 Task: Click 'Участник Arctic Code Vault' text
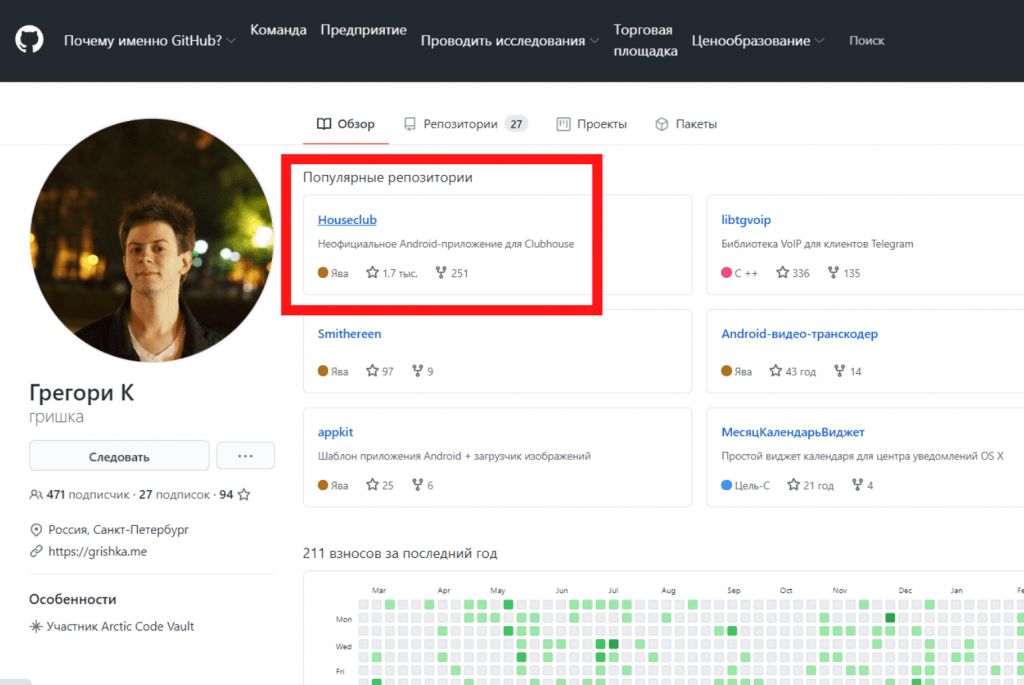click(120, 626)
